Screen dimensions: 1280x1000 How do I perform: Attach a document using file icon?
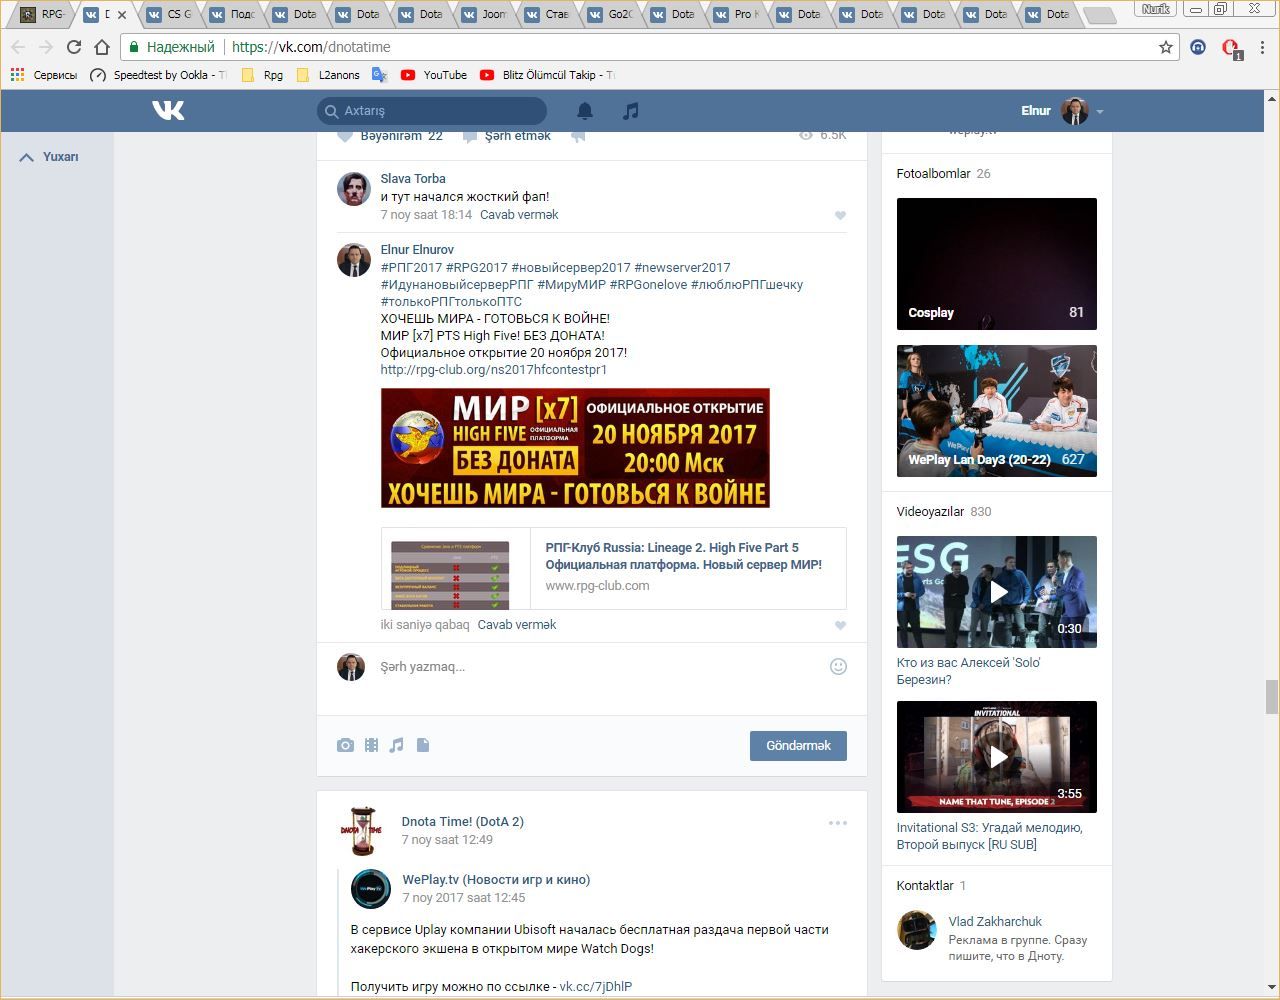pyautogui.click(x=423, y=745)
